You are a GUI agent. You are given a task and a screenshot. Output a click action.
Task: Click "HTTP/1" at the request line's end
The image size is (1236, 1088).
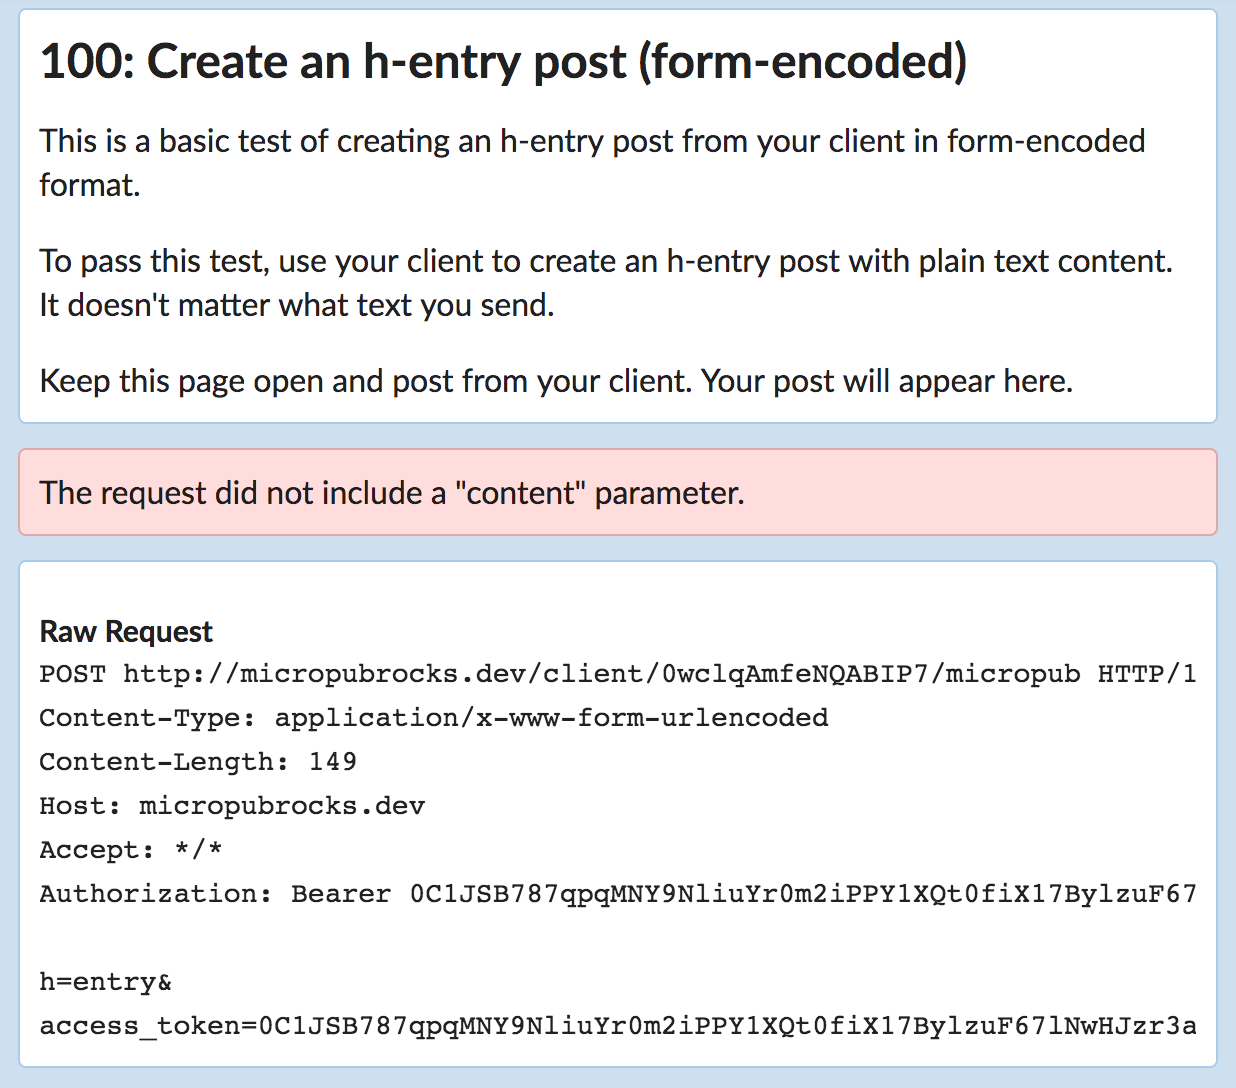click(1147, 674)
